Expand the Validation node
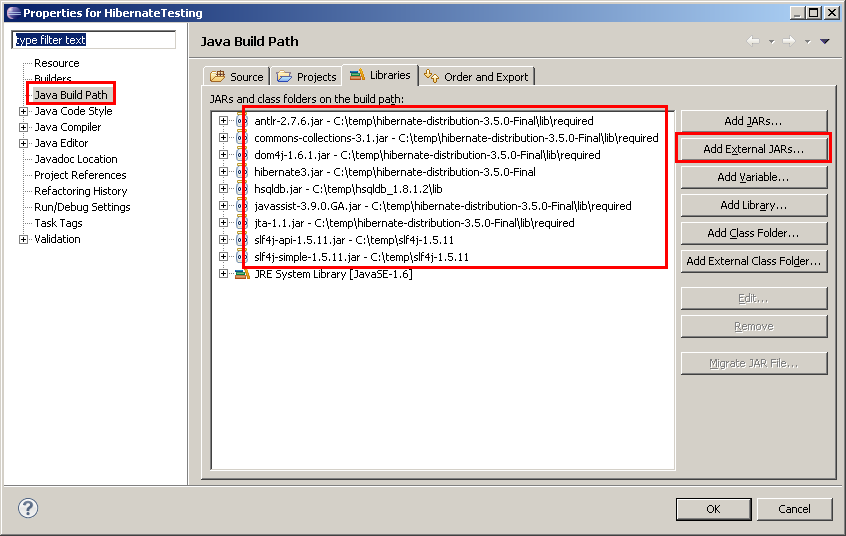846x536 pixels. coord(23,239)
